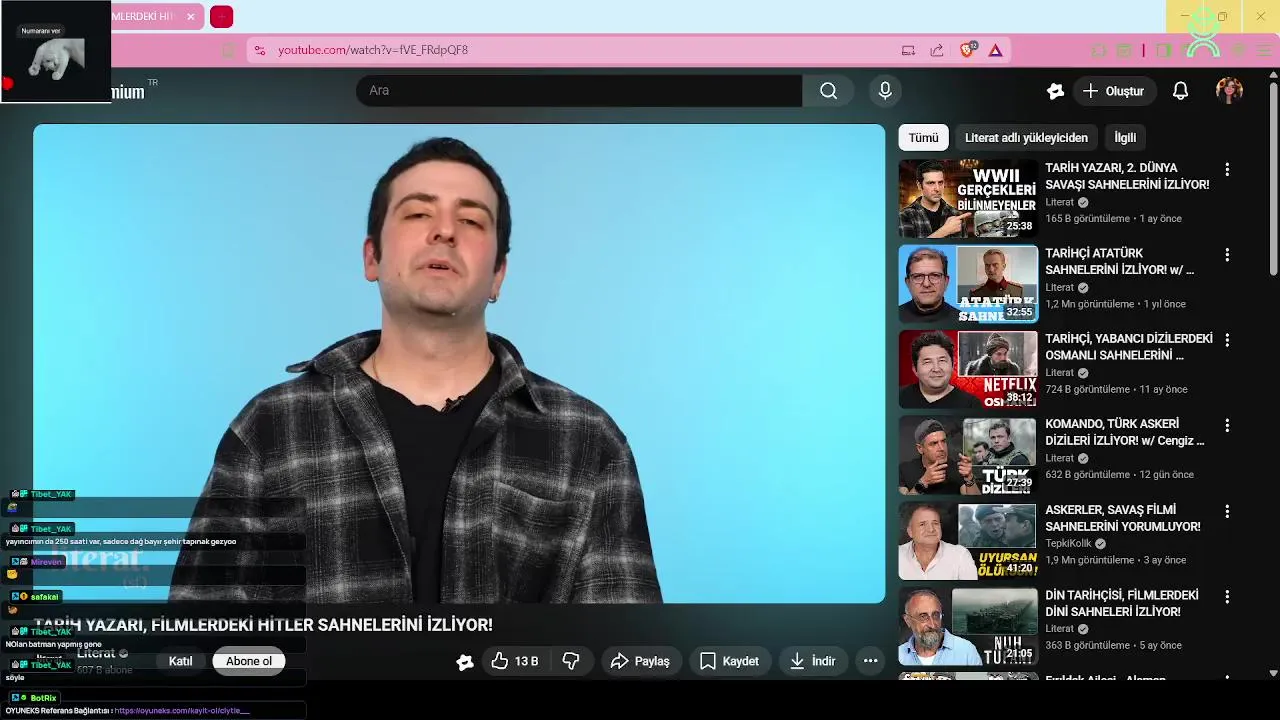Open 'DİN TARİHÇİSİ, FİLMLERDEKİ DİNİ SAHNELERİ' title
This screenshot has width=1280, height=720.
coord(1122,603)
